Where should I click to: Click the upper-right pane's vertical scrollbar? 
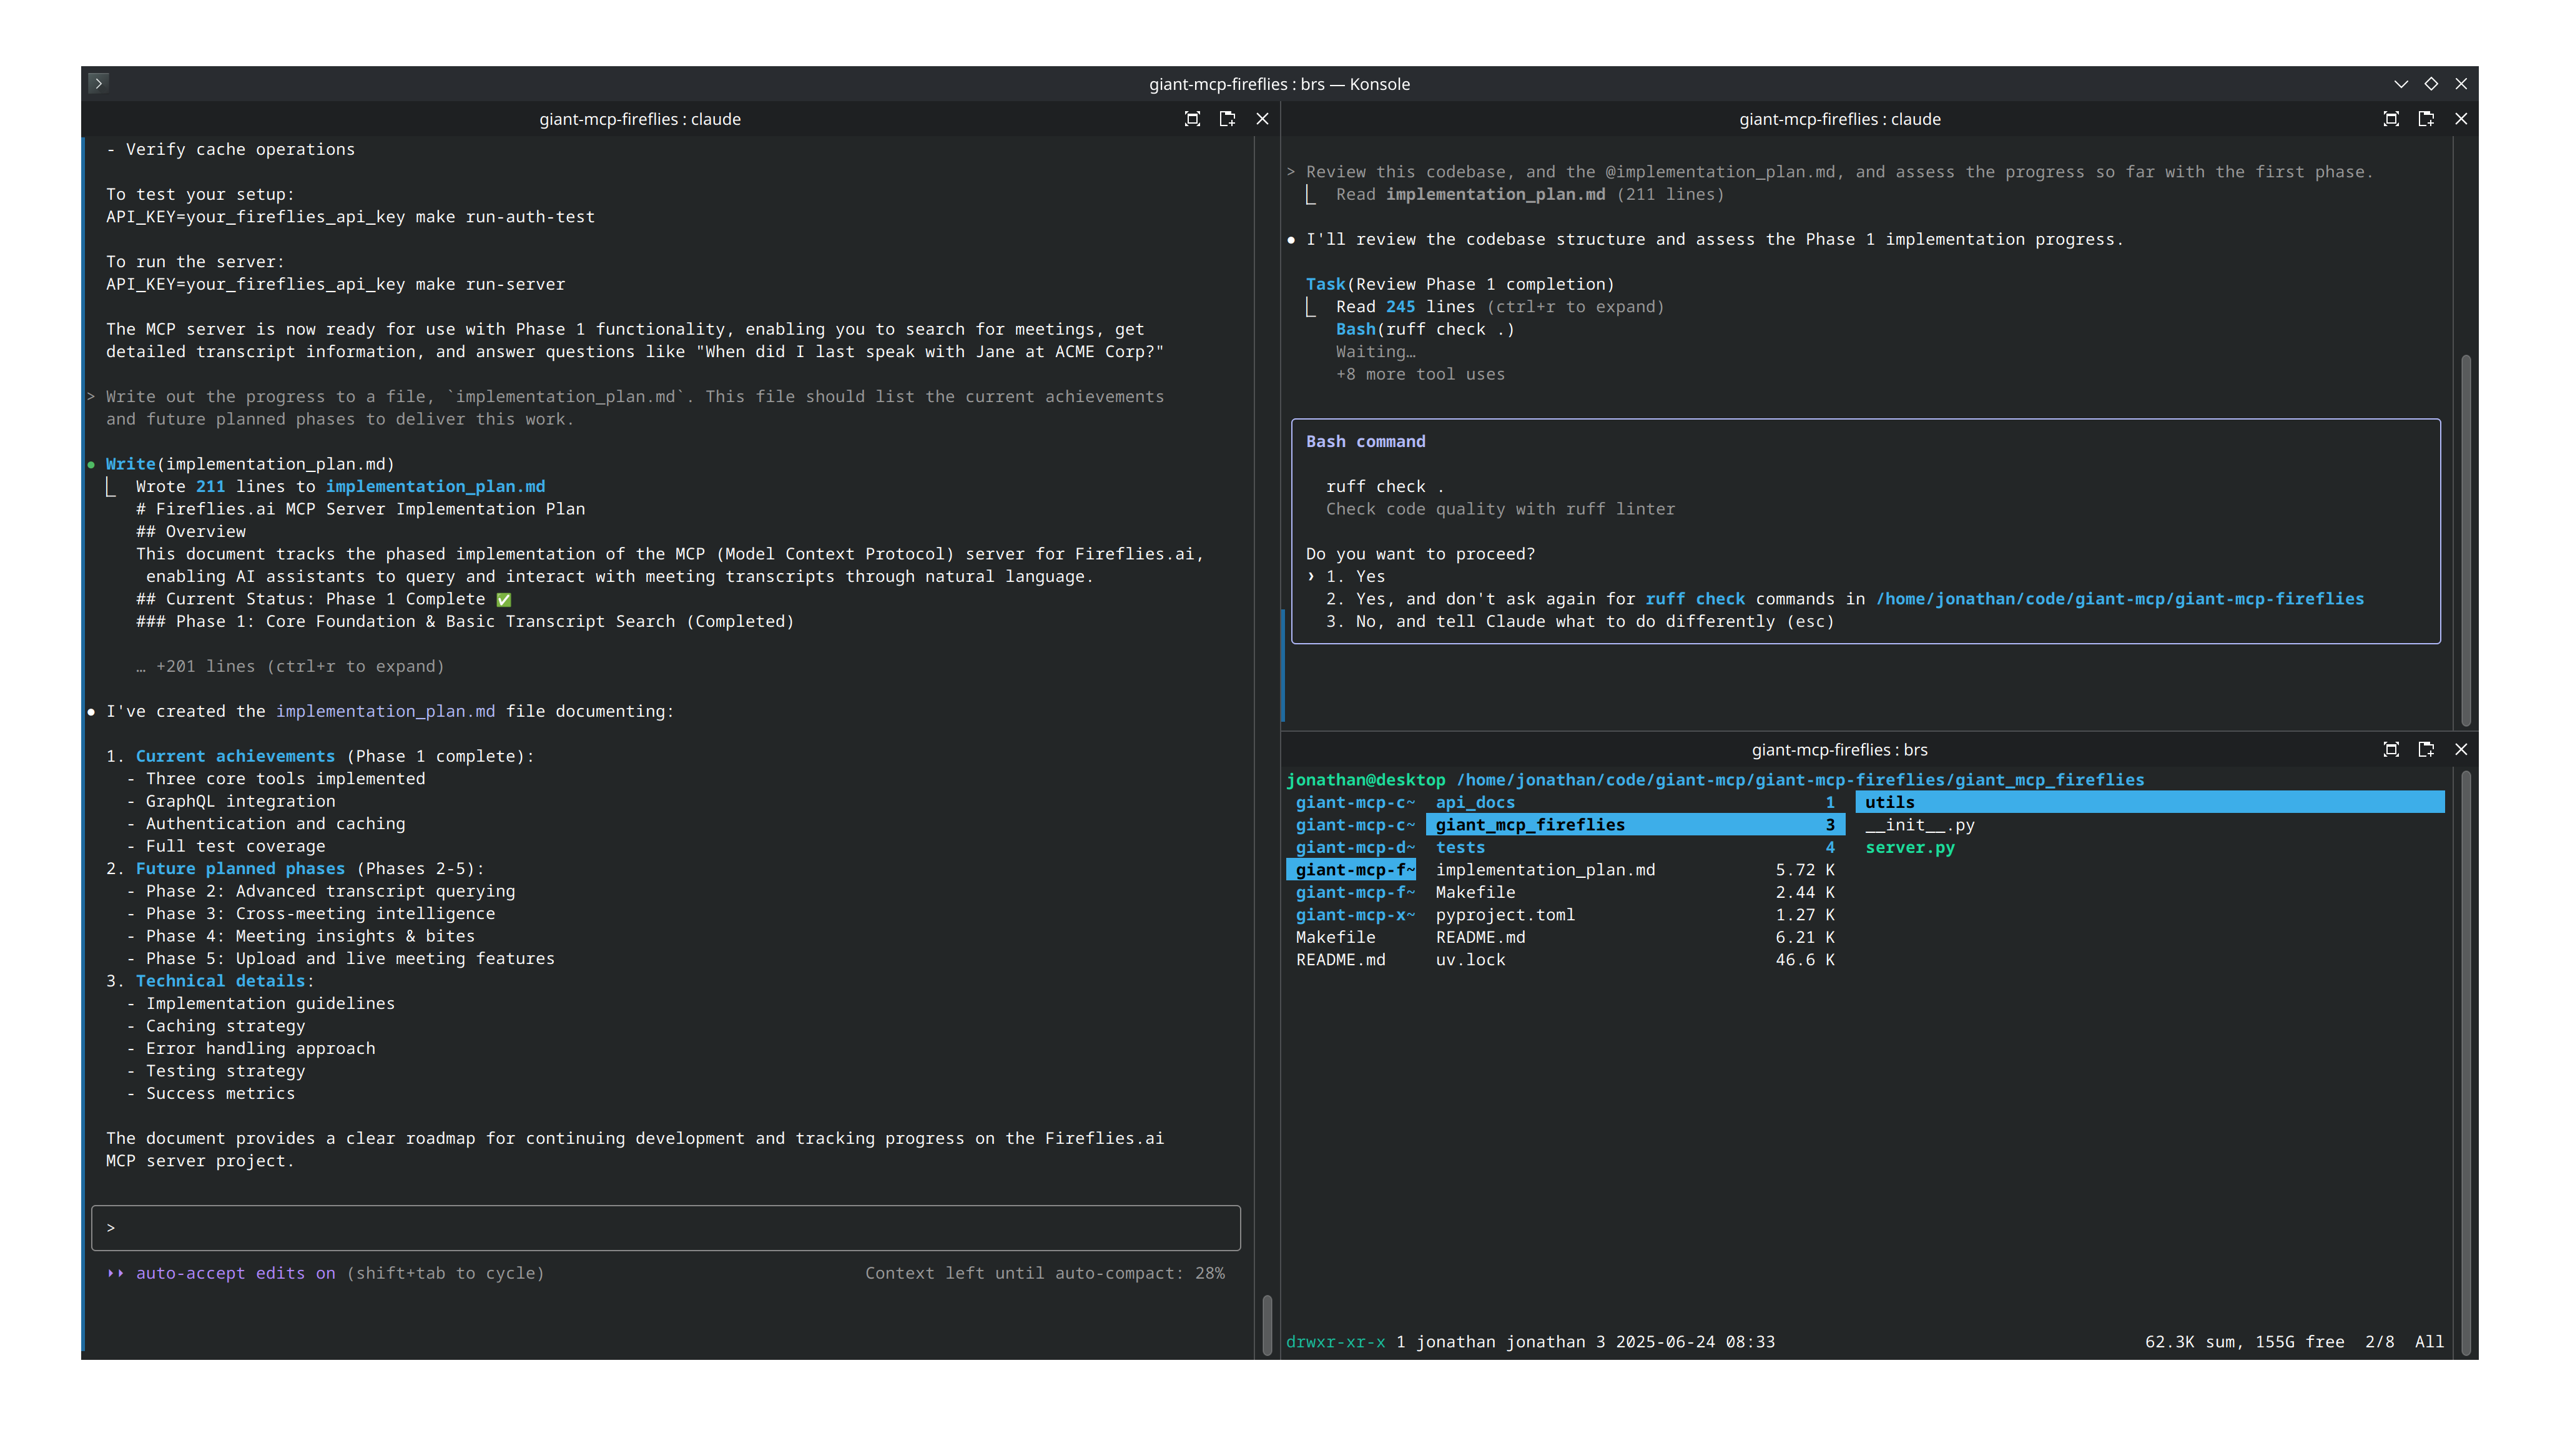point(2466,540)
